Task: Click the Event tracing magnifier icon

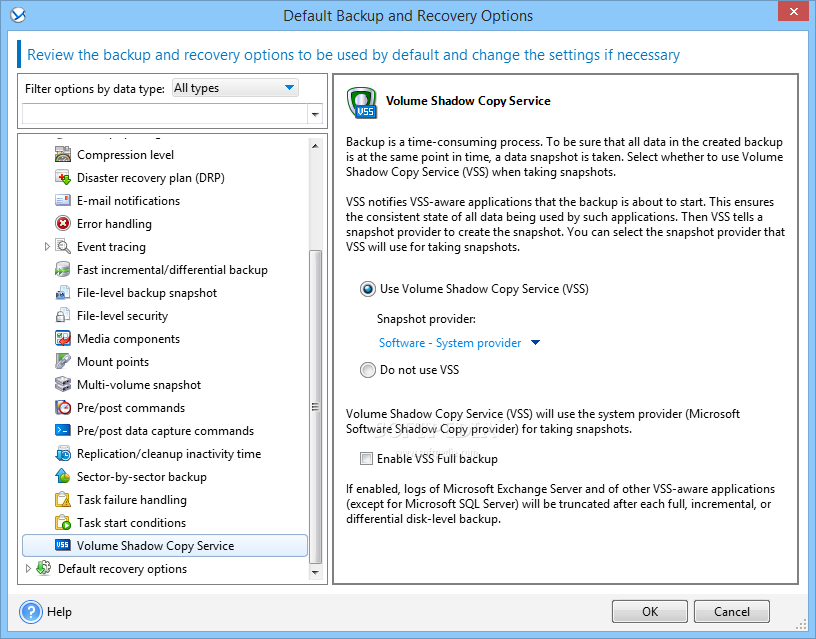Action: [x=63, y=246]
